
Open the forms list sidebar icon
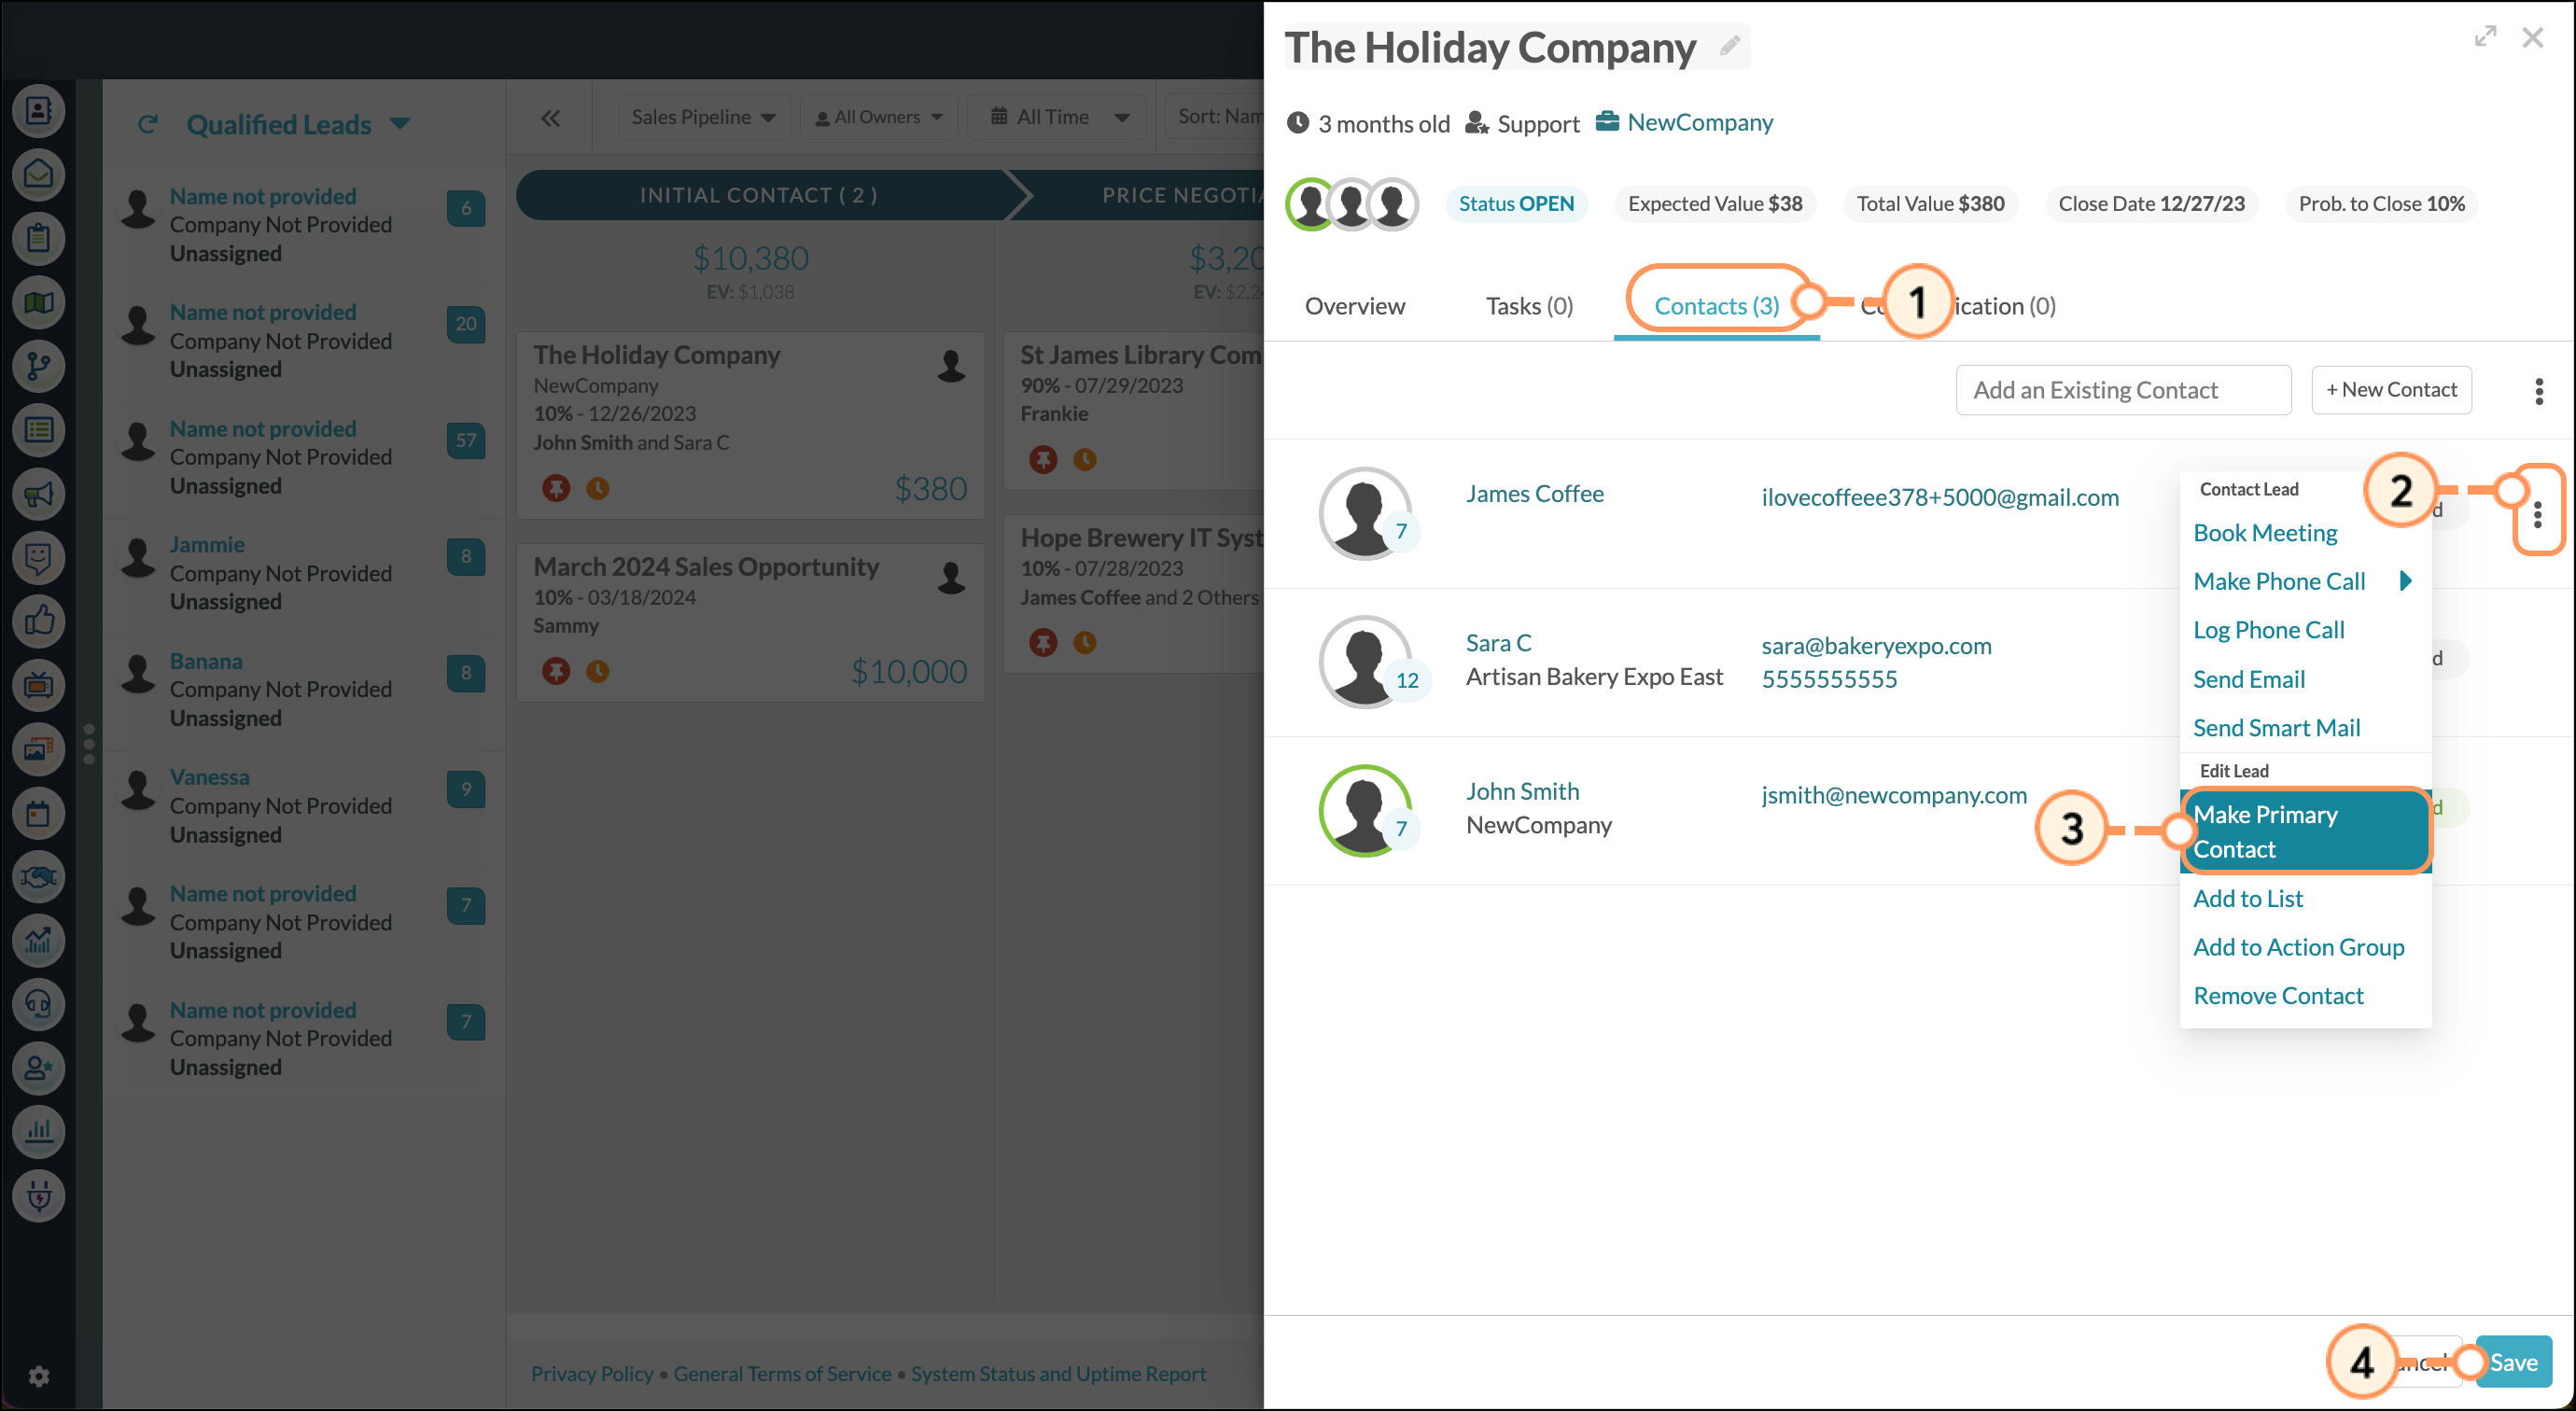39,431
